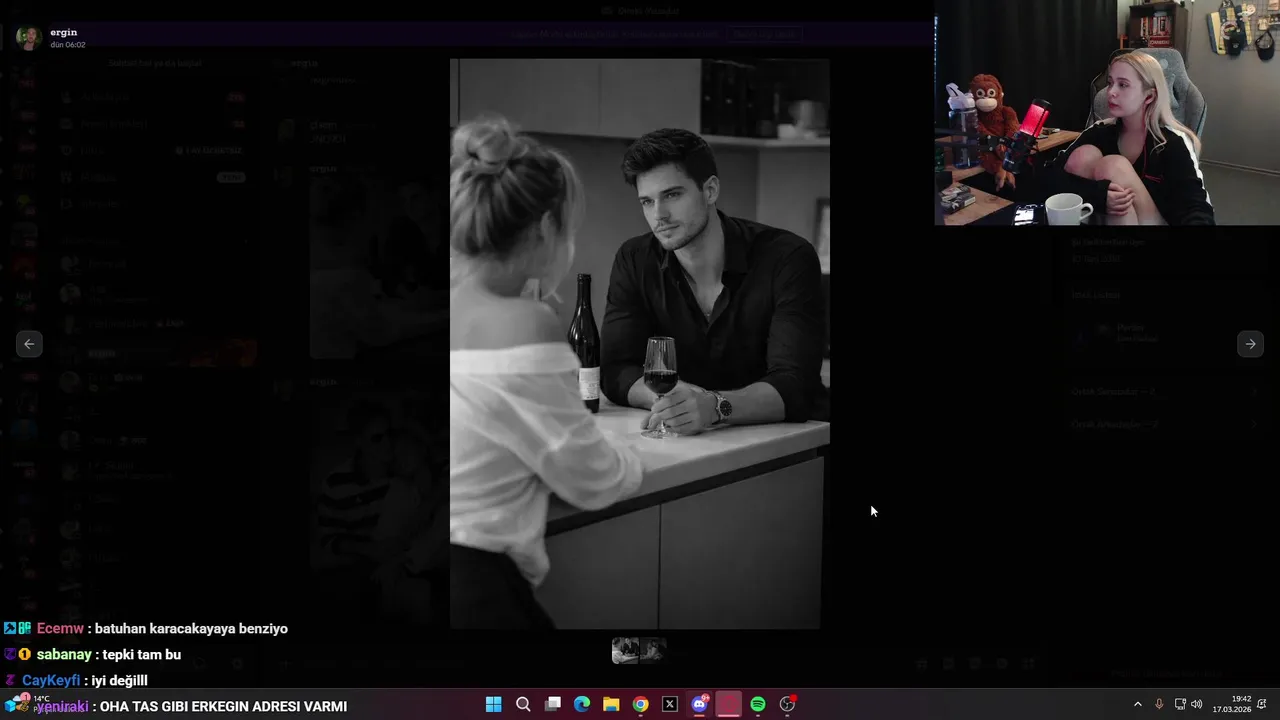The height and width of the screenshot is (720, 1280).
Task: Open Spotify from taskbar
Action: [758, 704]
